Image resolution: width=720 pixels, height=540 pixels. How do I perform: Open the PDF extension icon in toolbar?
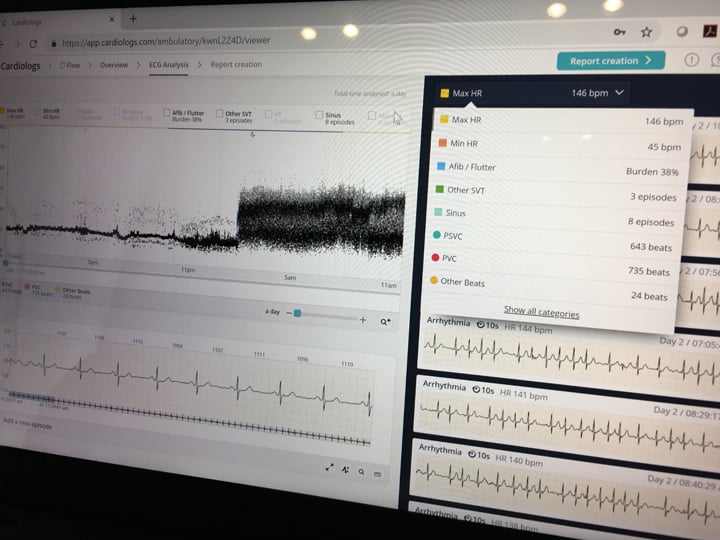coord(709,31)
